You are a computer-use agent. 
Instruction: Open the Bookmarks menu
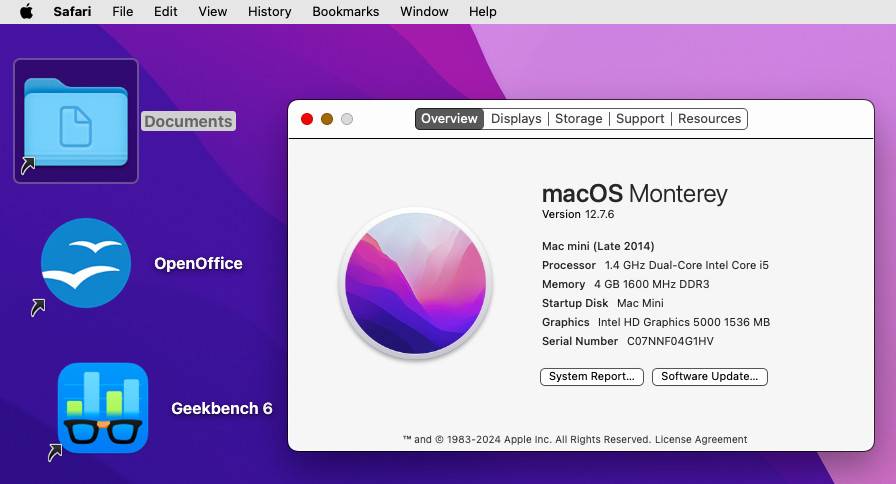pos(346,12)
